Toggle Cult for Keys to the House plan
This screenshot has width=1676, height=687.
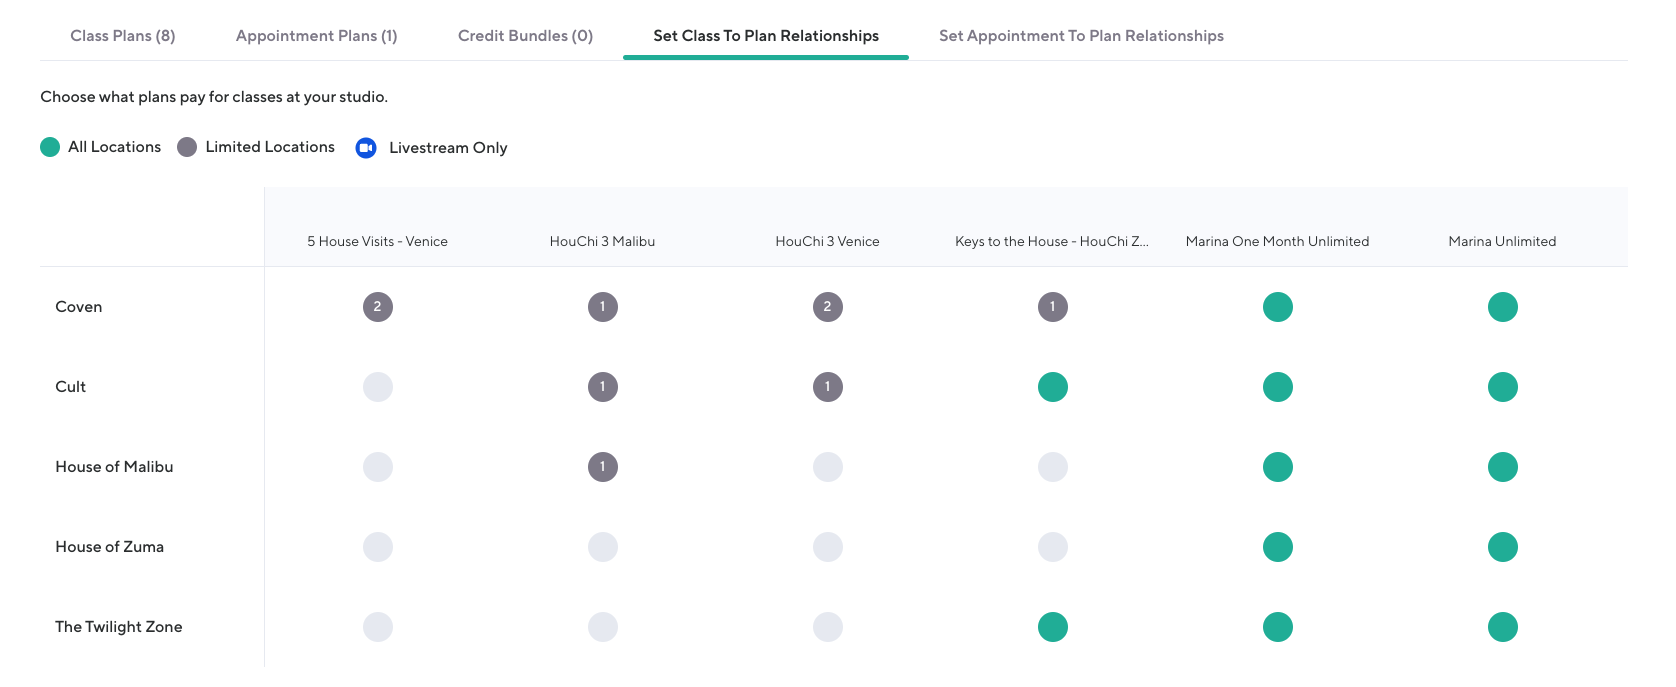1052,387
